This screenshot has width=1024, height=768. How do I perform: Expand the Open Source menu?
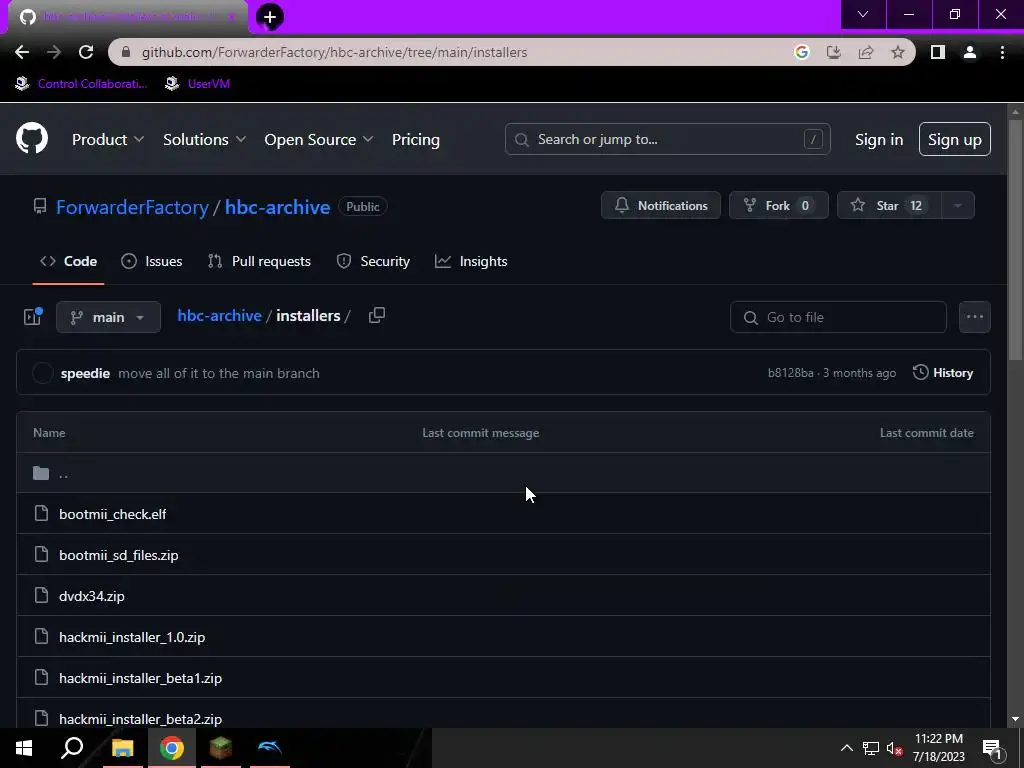click(319, 139)
